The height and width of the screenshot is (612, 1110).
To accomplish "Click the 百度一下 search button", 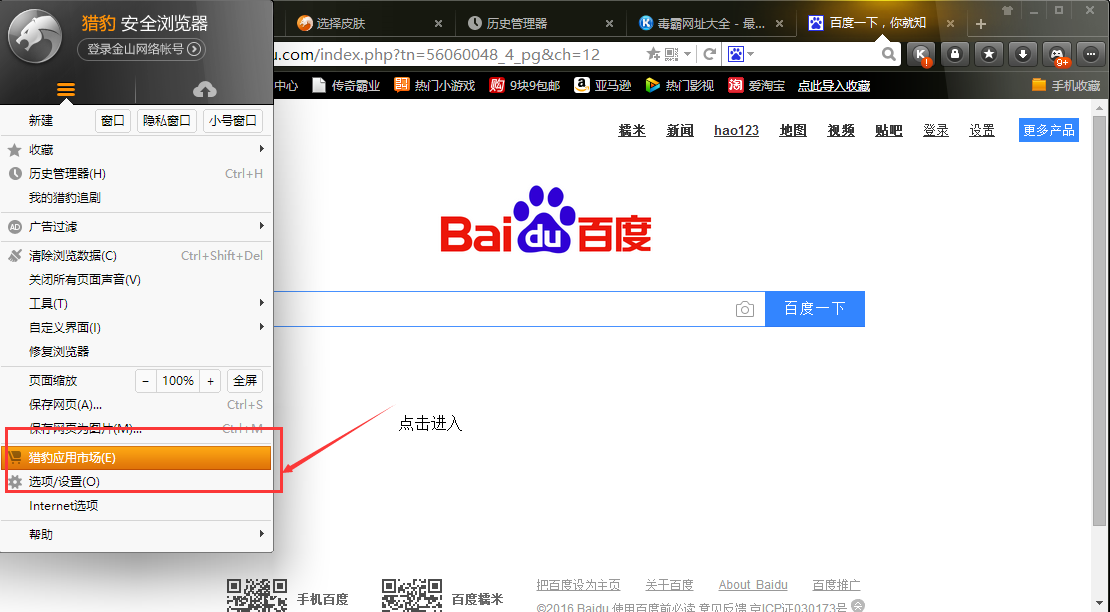I will 814,309.
